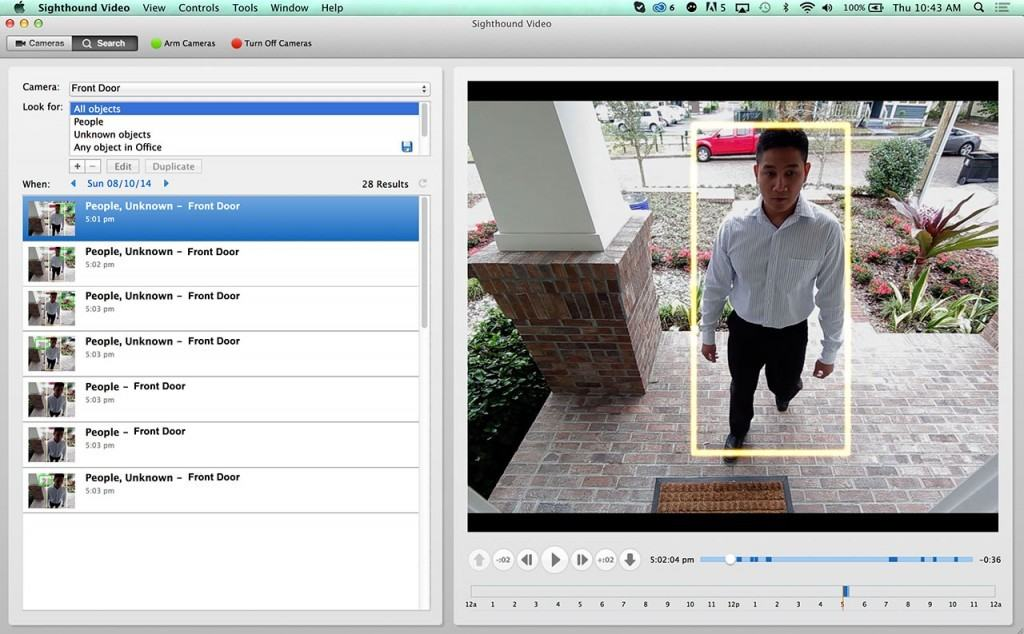This screenshot has width=1024, height=634.
Task: Select 'Unknown objects' in the Look for list
Action: pos(244,135)
